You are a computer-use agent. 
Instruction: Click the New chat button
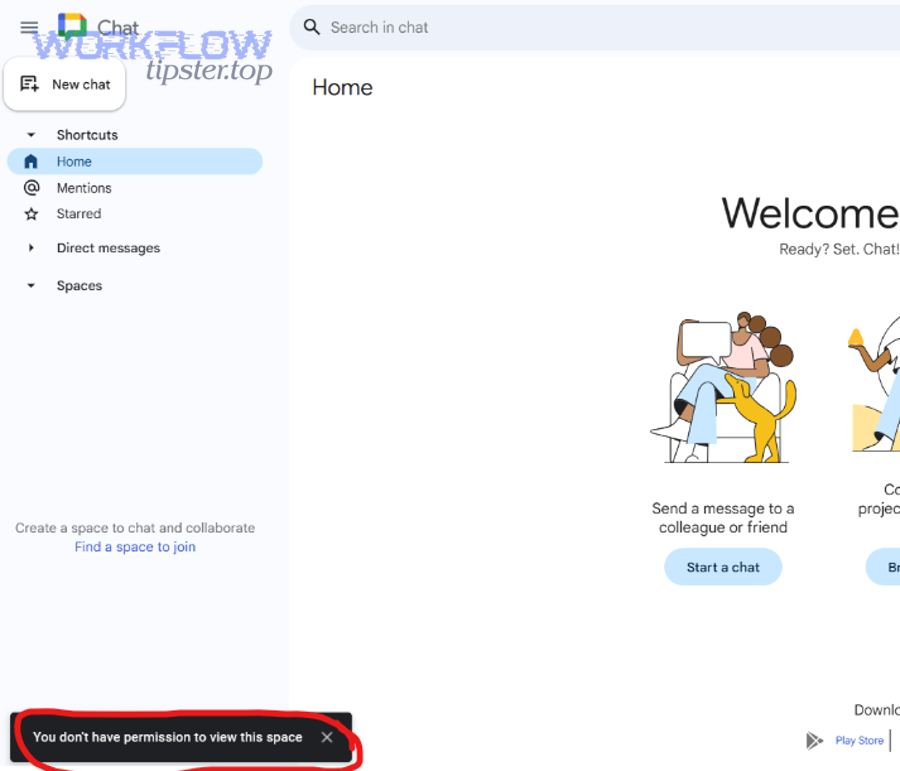(65, 84)
